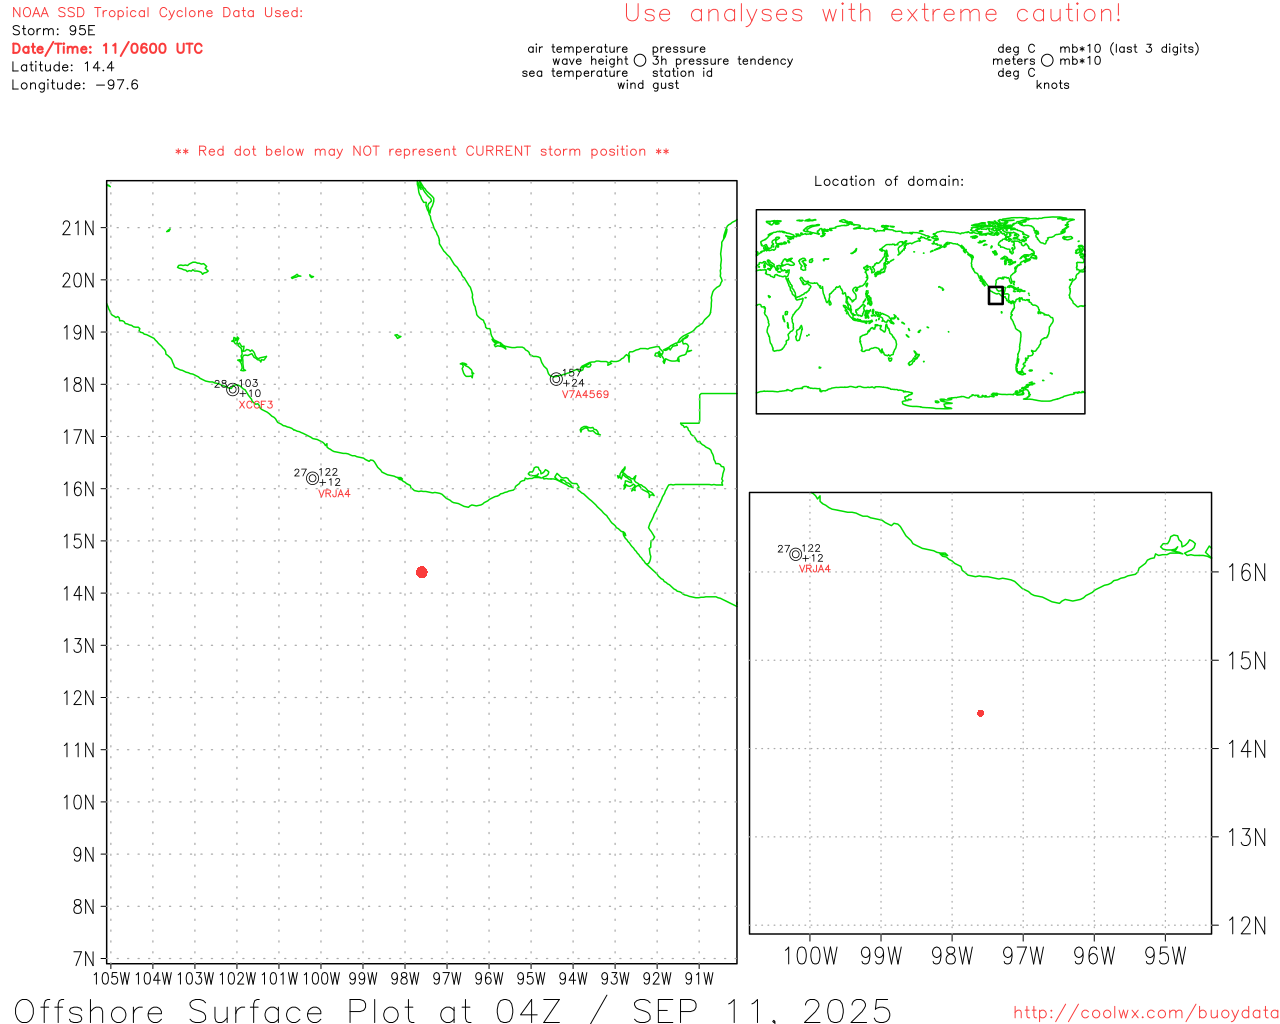Click the 'Location of domain:' label

889,182
